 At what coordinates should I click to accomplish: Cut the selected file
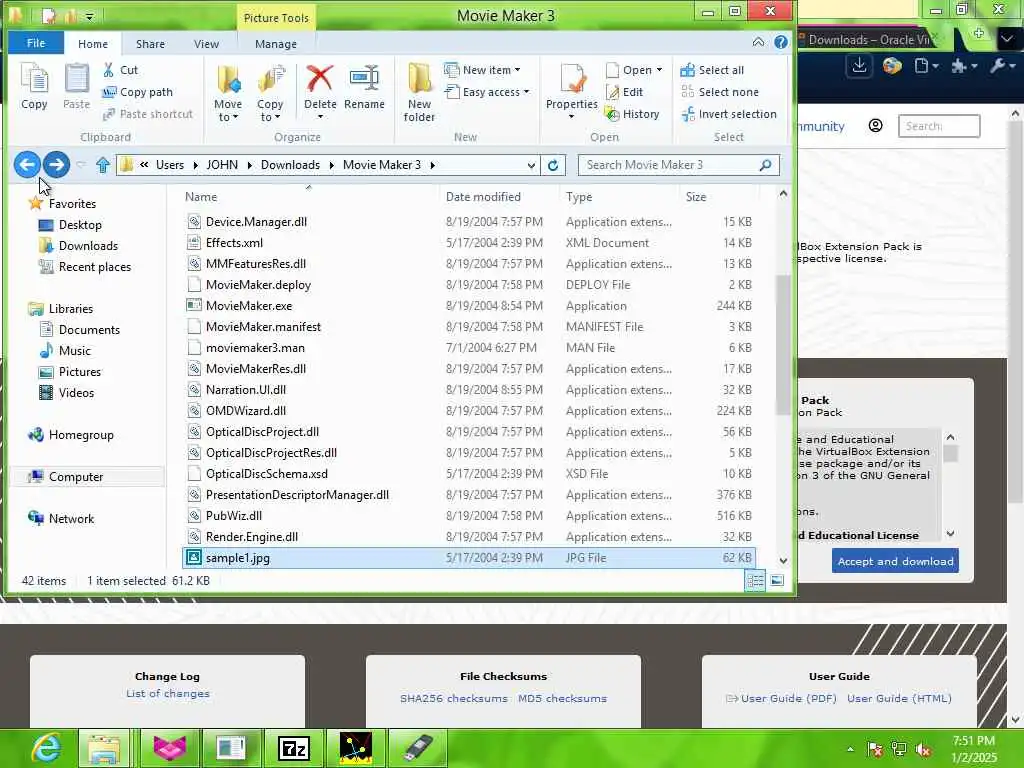pos(120,70)
